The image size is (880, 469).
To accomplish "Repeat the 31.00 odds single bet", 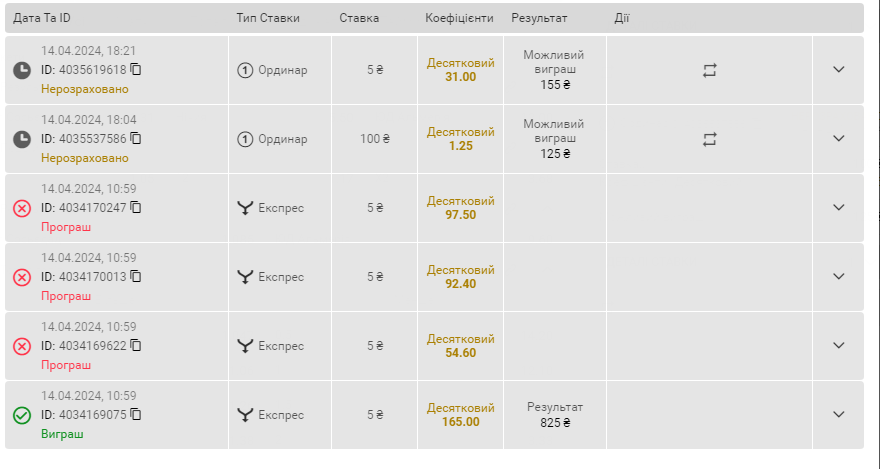I will coord(709,70).
